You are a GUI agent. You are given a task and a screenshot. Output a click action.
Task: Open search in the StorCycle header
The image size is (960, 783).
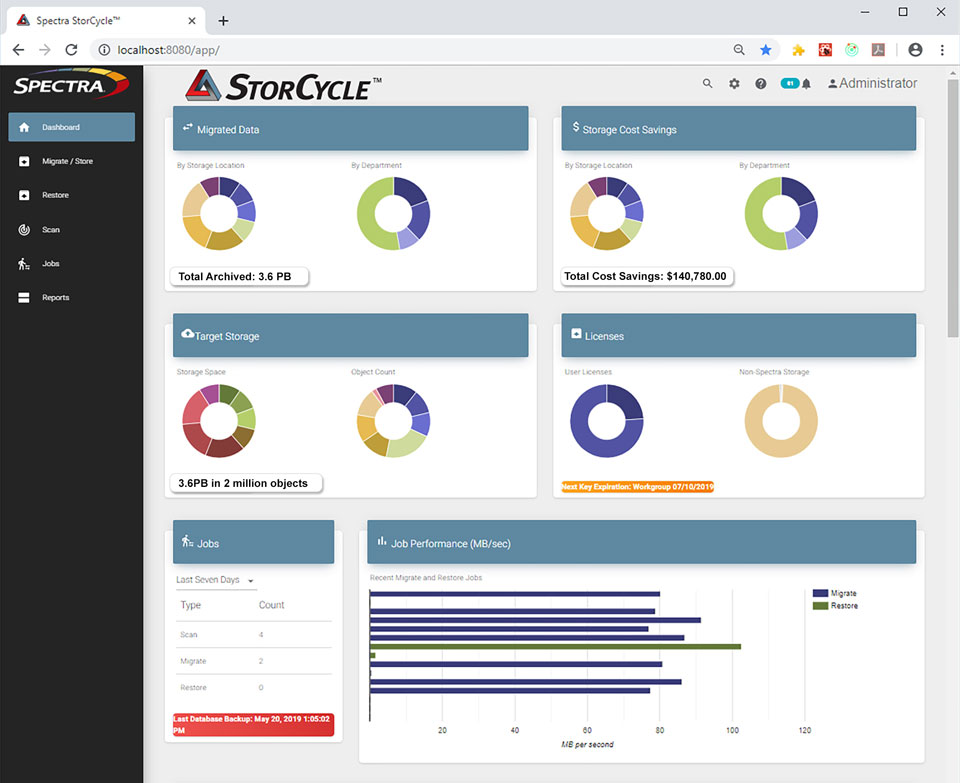point(707,83)
